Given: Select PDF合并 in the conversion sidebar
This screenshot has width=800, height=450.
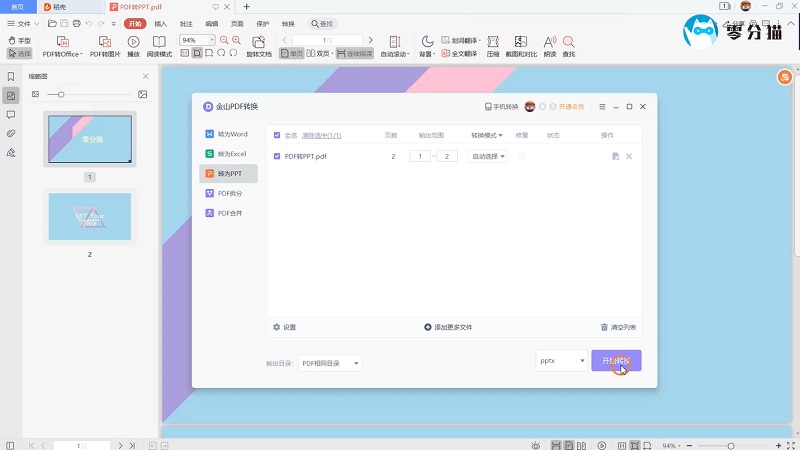Looking at the screenshot, I should (x=228, y=213).
